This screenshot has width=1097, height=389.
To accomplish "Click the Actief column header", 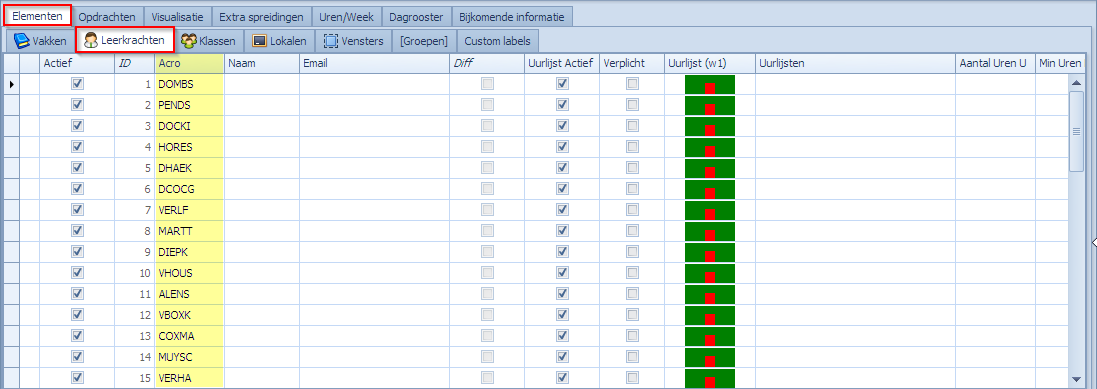I will tap(77, 63).
